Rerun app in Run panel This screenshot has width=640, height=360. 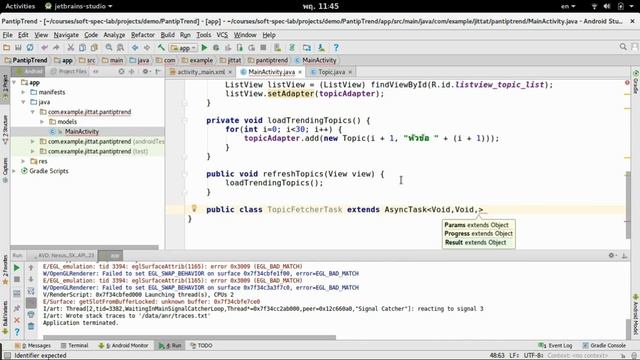click(x=17, y=268)
